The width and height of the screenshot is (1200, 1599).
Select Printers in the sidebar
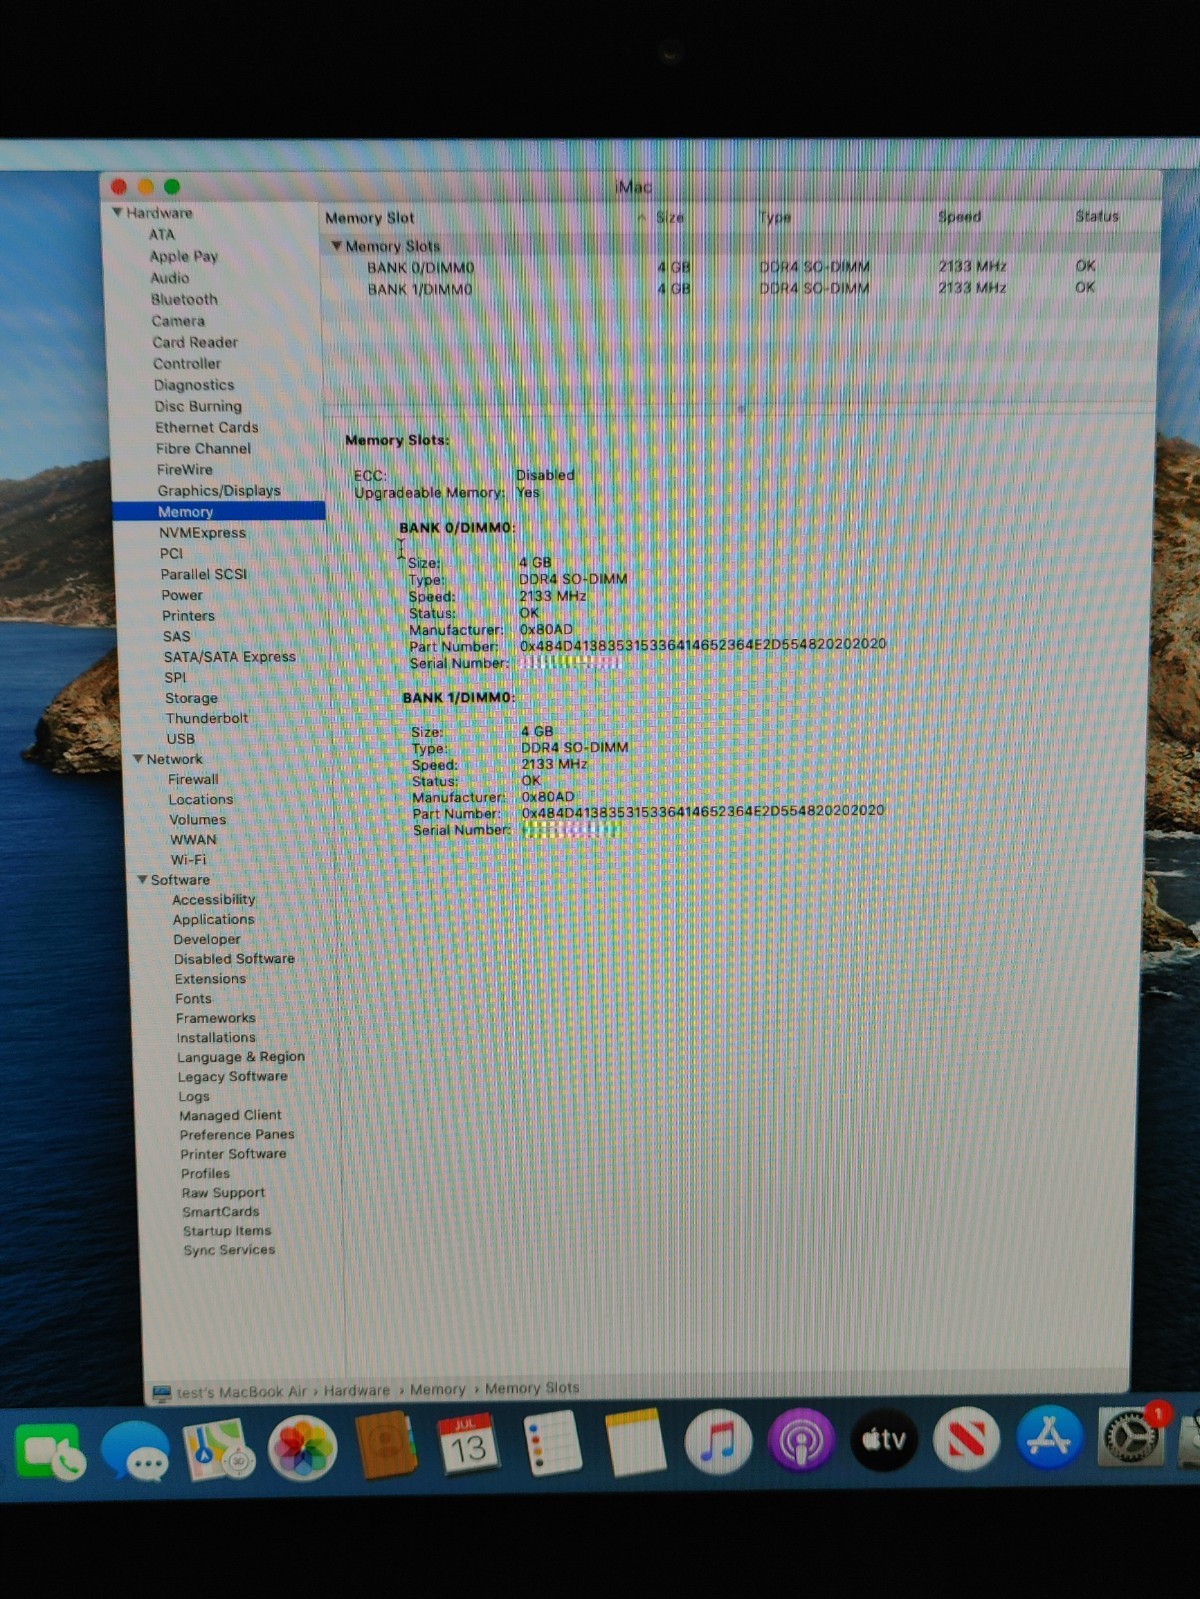click(188, 616)
